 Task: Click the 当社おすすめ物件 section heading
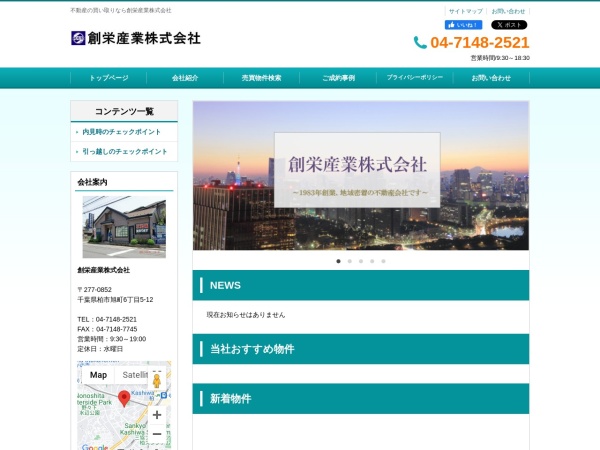pos(361,349)
